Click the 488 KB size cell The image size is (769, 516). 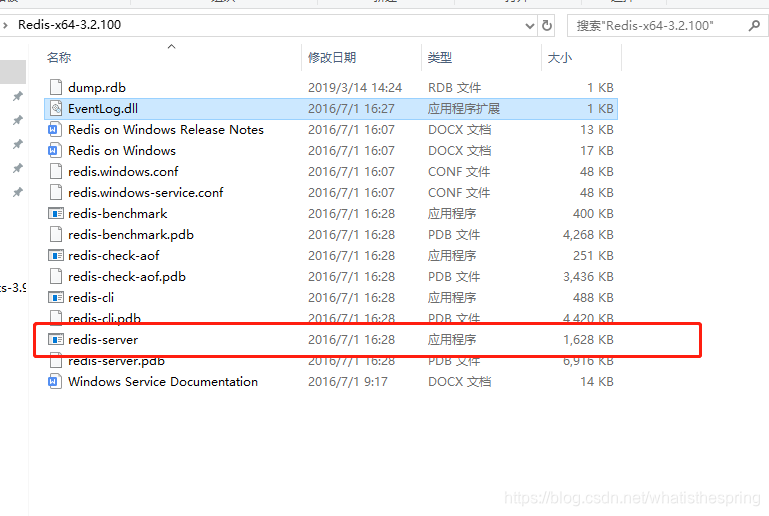pyautogui.click(x=593, y=298)
